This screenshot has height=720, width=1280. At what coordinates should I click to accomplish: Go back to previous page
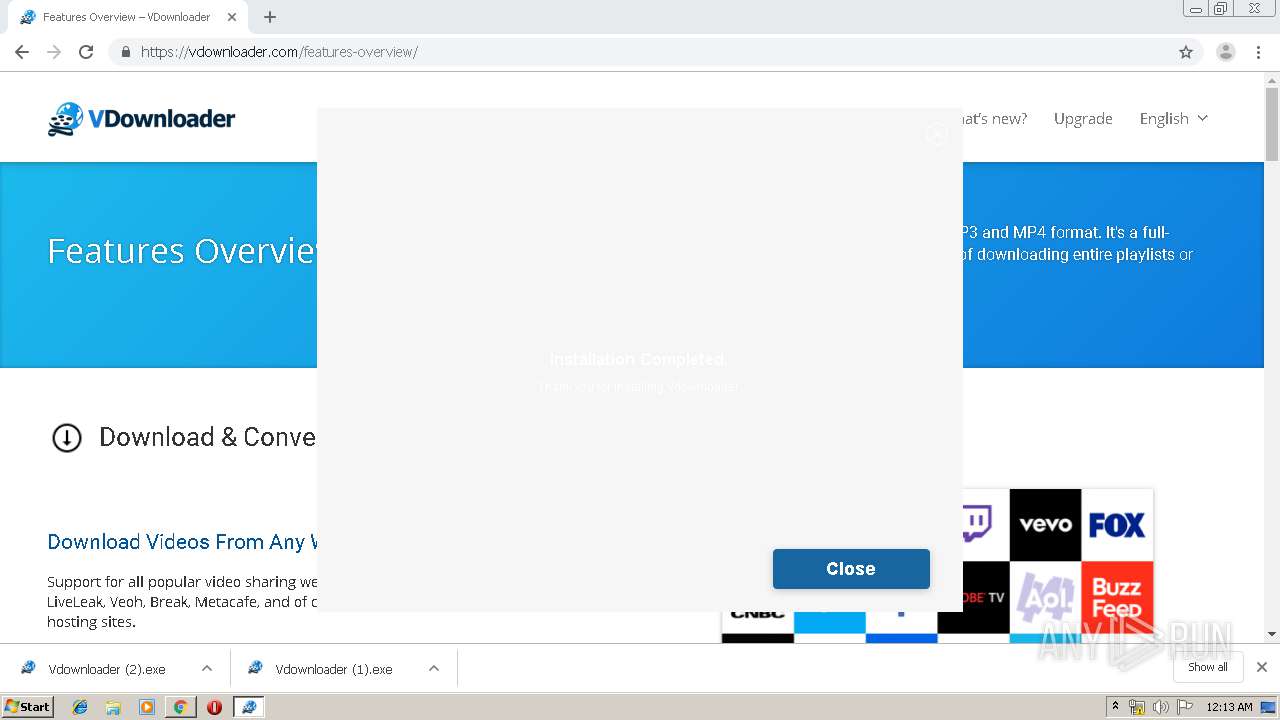(22, 52)
